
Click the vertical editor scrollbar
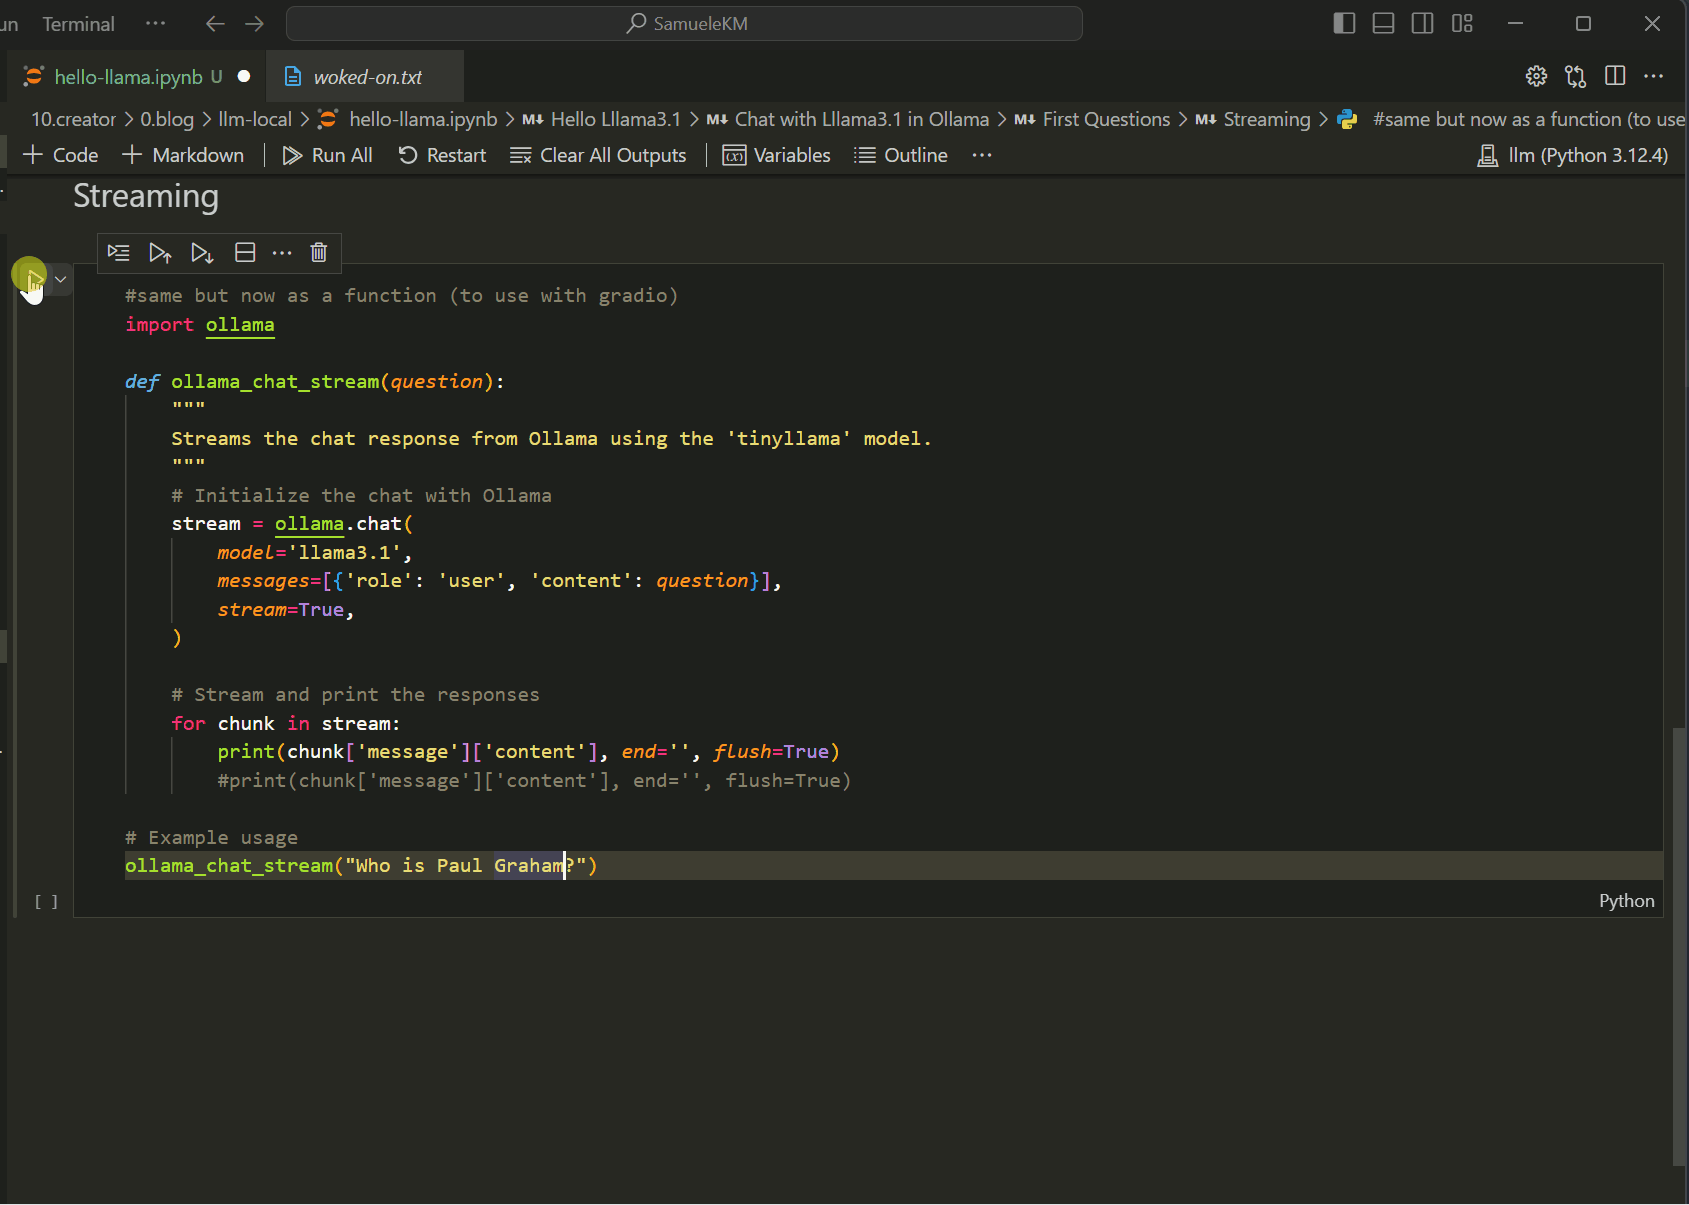pos(1679,945)
